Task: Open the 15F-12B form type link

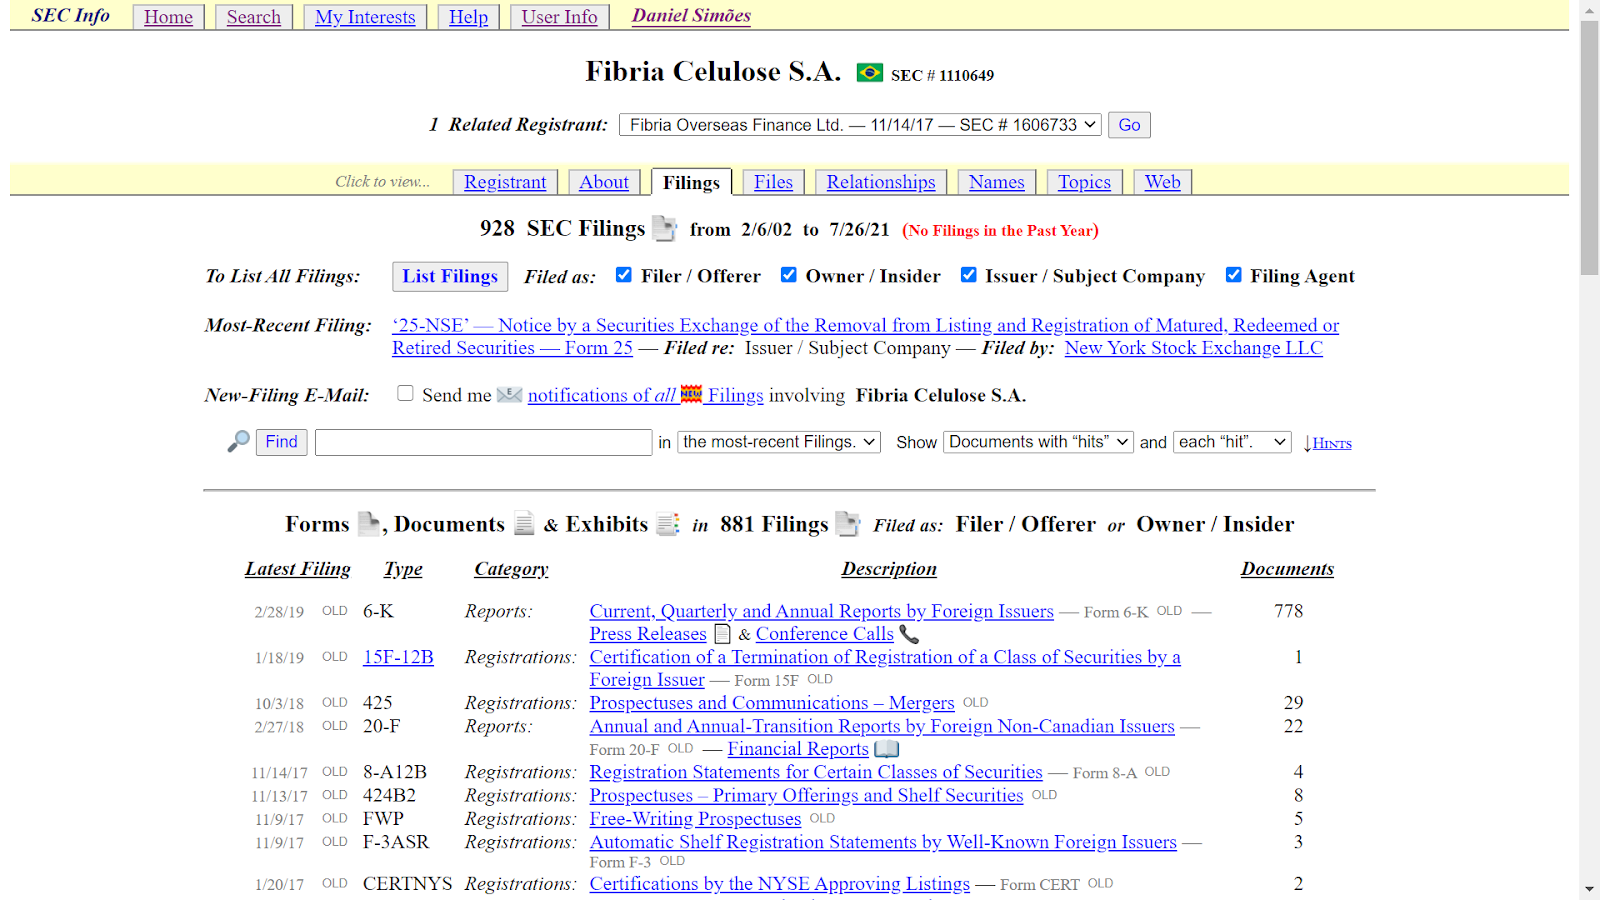Action: click(x=398, y=657)
